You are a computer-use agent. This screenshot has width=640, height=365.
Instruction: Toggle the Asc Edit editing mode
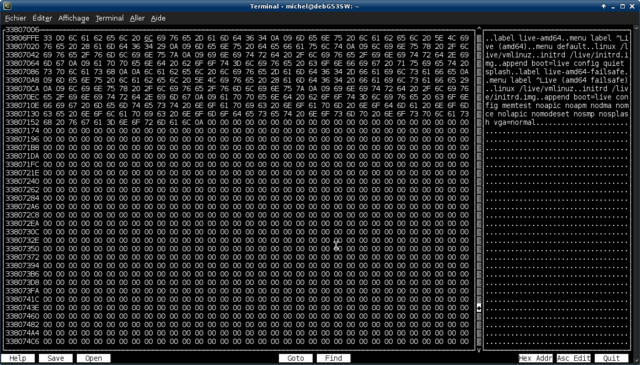click(573, 358)
